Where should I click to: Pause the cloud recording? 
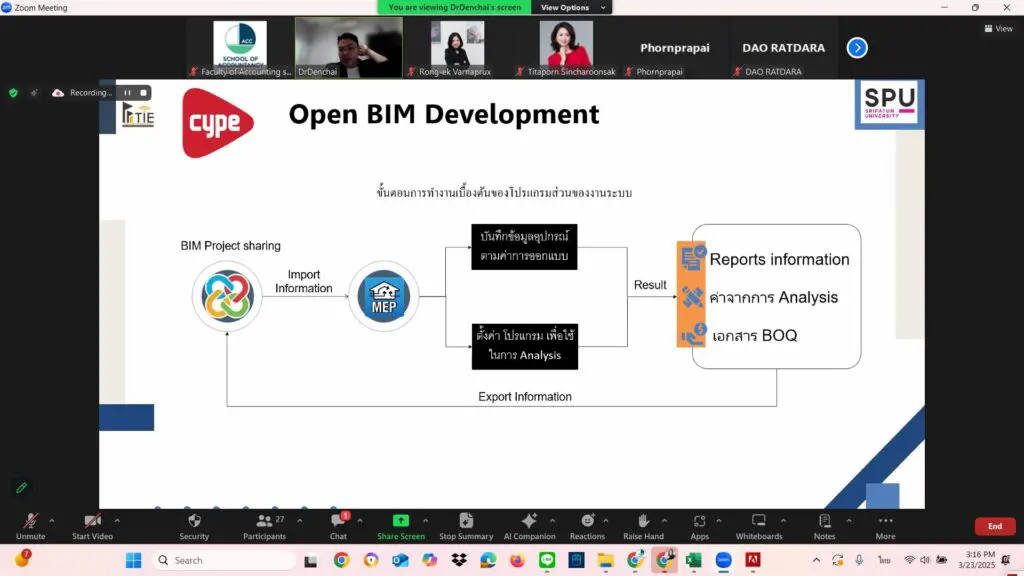(127, 93)
